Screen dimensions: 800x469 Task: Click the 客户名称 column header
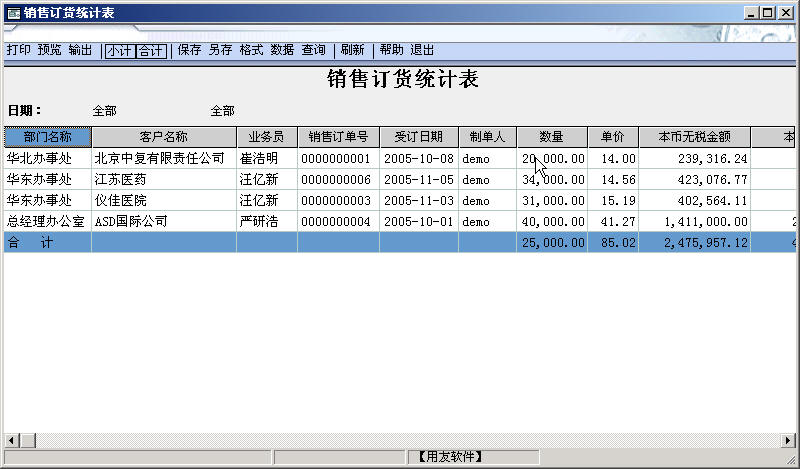(164, 137)
